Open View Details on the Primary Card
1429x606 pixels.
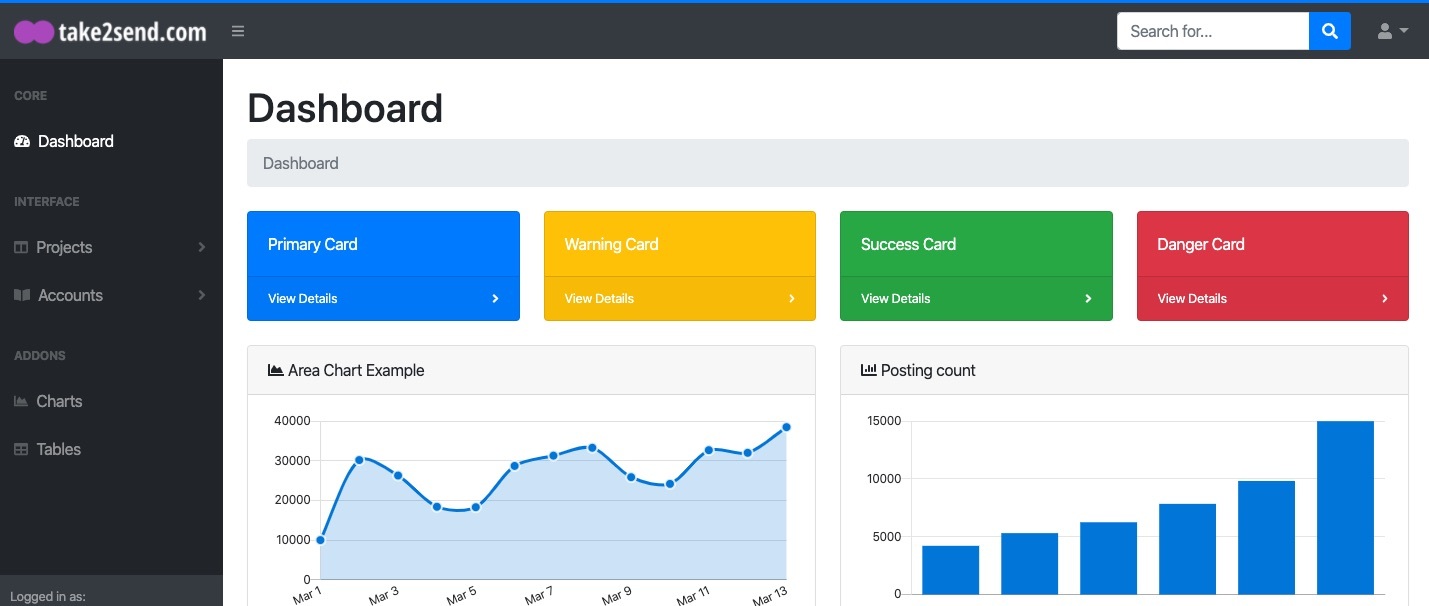(302, 298)
